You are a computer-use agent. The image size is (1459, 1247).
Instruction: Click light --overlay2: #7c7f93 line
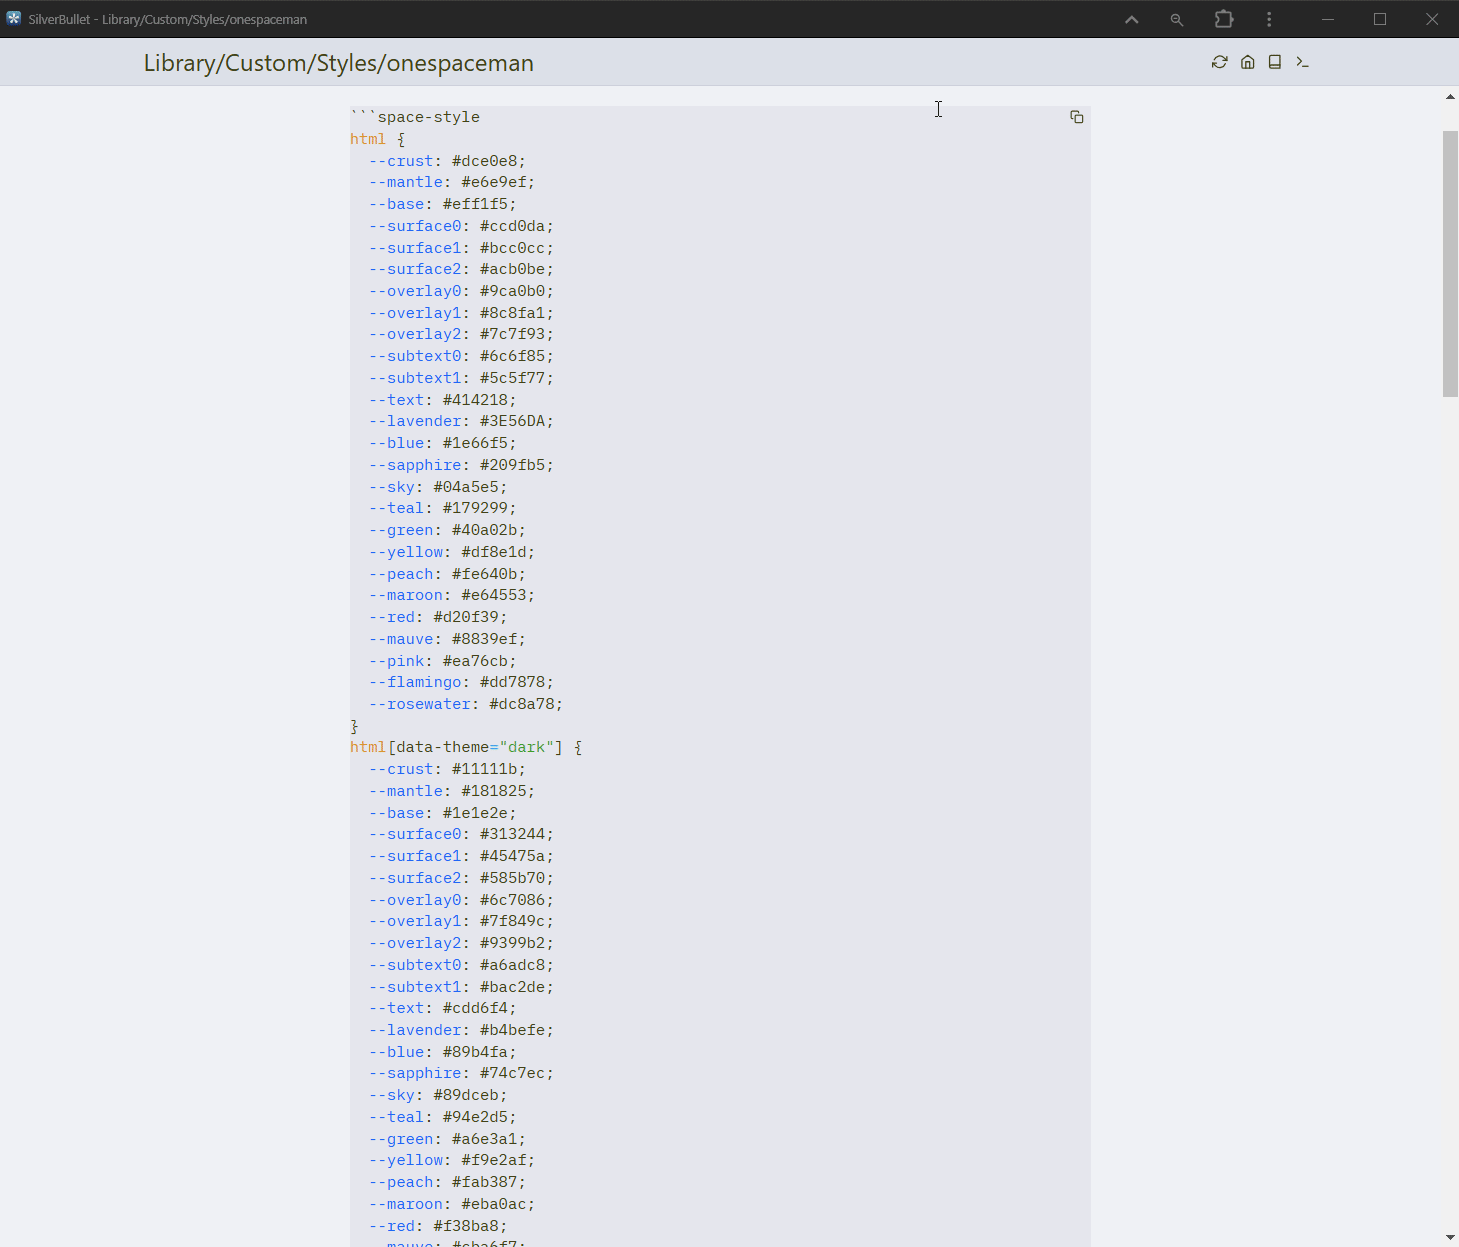point(461,334)
